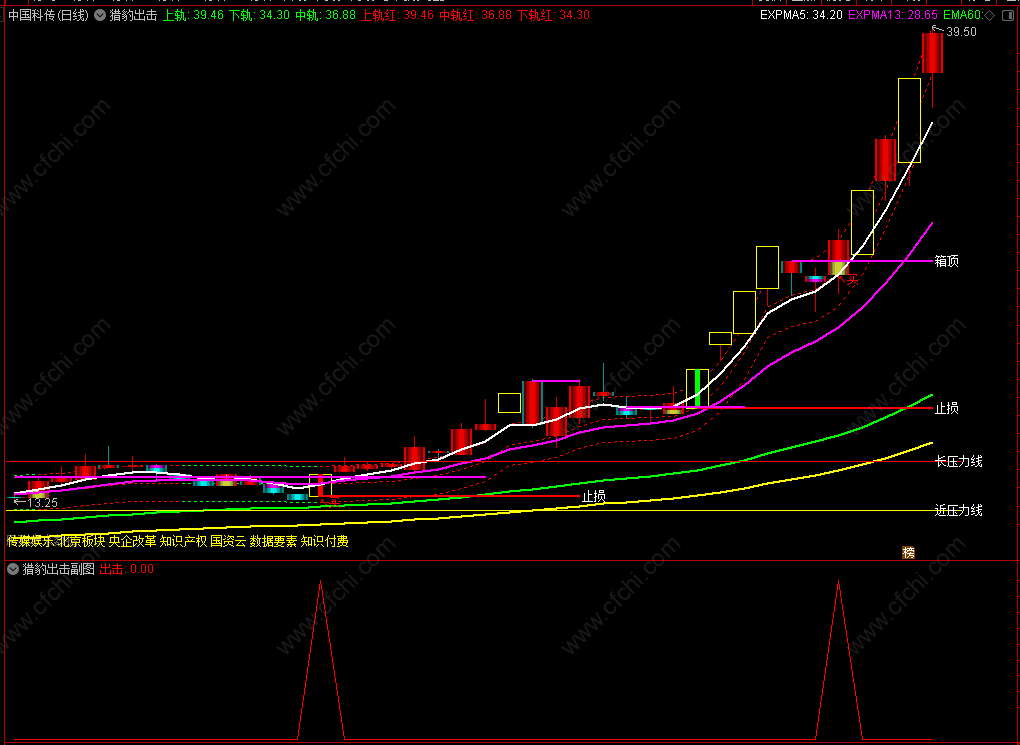Click the 近压力线 label

pyautogui.click(x=959, y=511)
